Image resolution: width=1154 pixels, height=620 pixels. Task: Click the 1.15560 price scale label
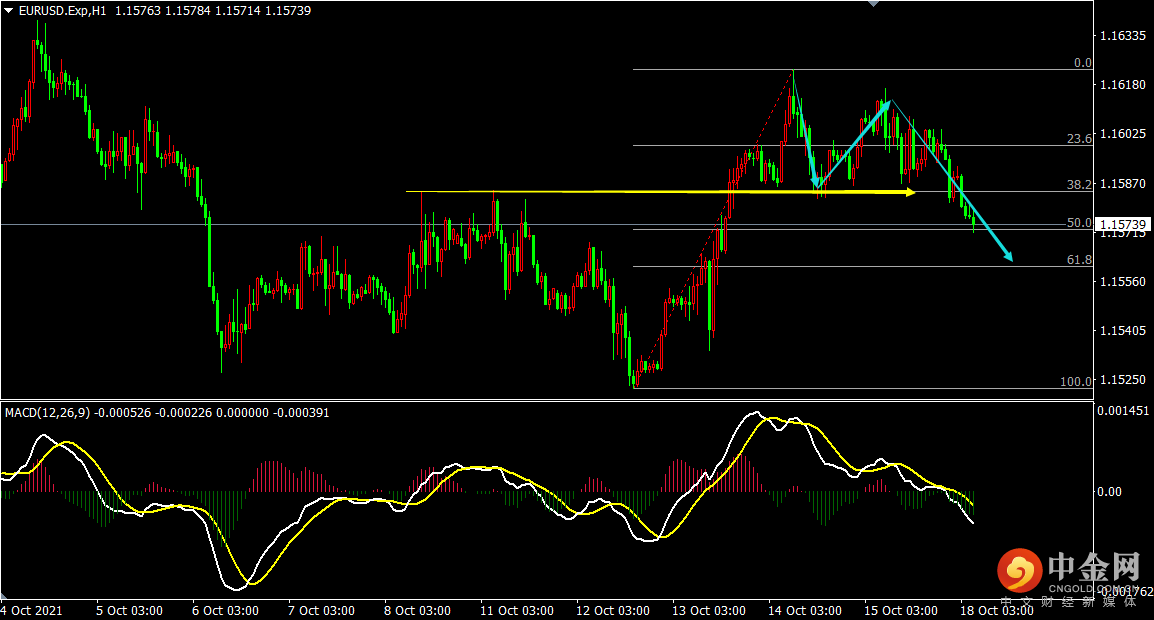(1122, 281)
